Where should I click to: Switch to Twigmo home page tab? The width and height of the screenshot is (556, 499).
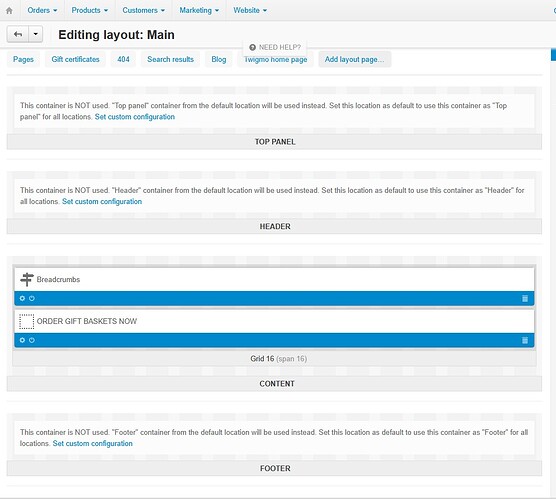(276, 60)
